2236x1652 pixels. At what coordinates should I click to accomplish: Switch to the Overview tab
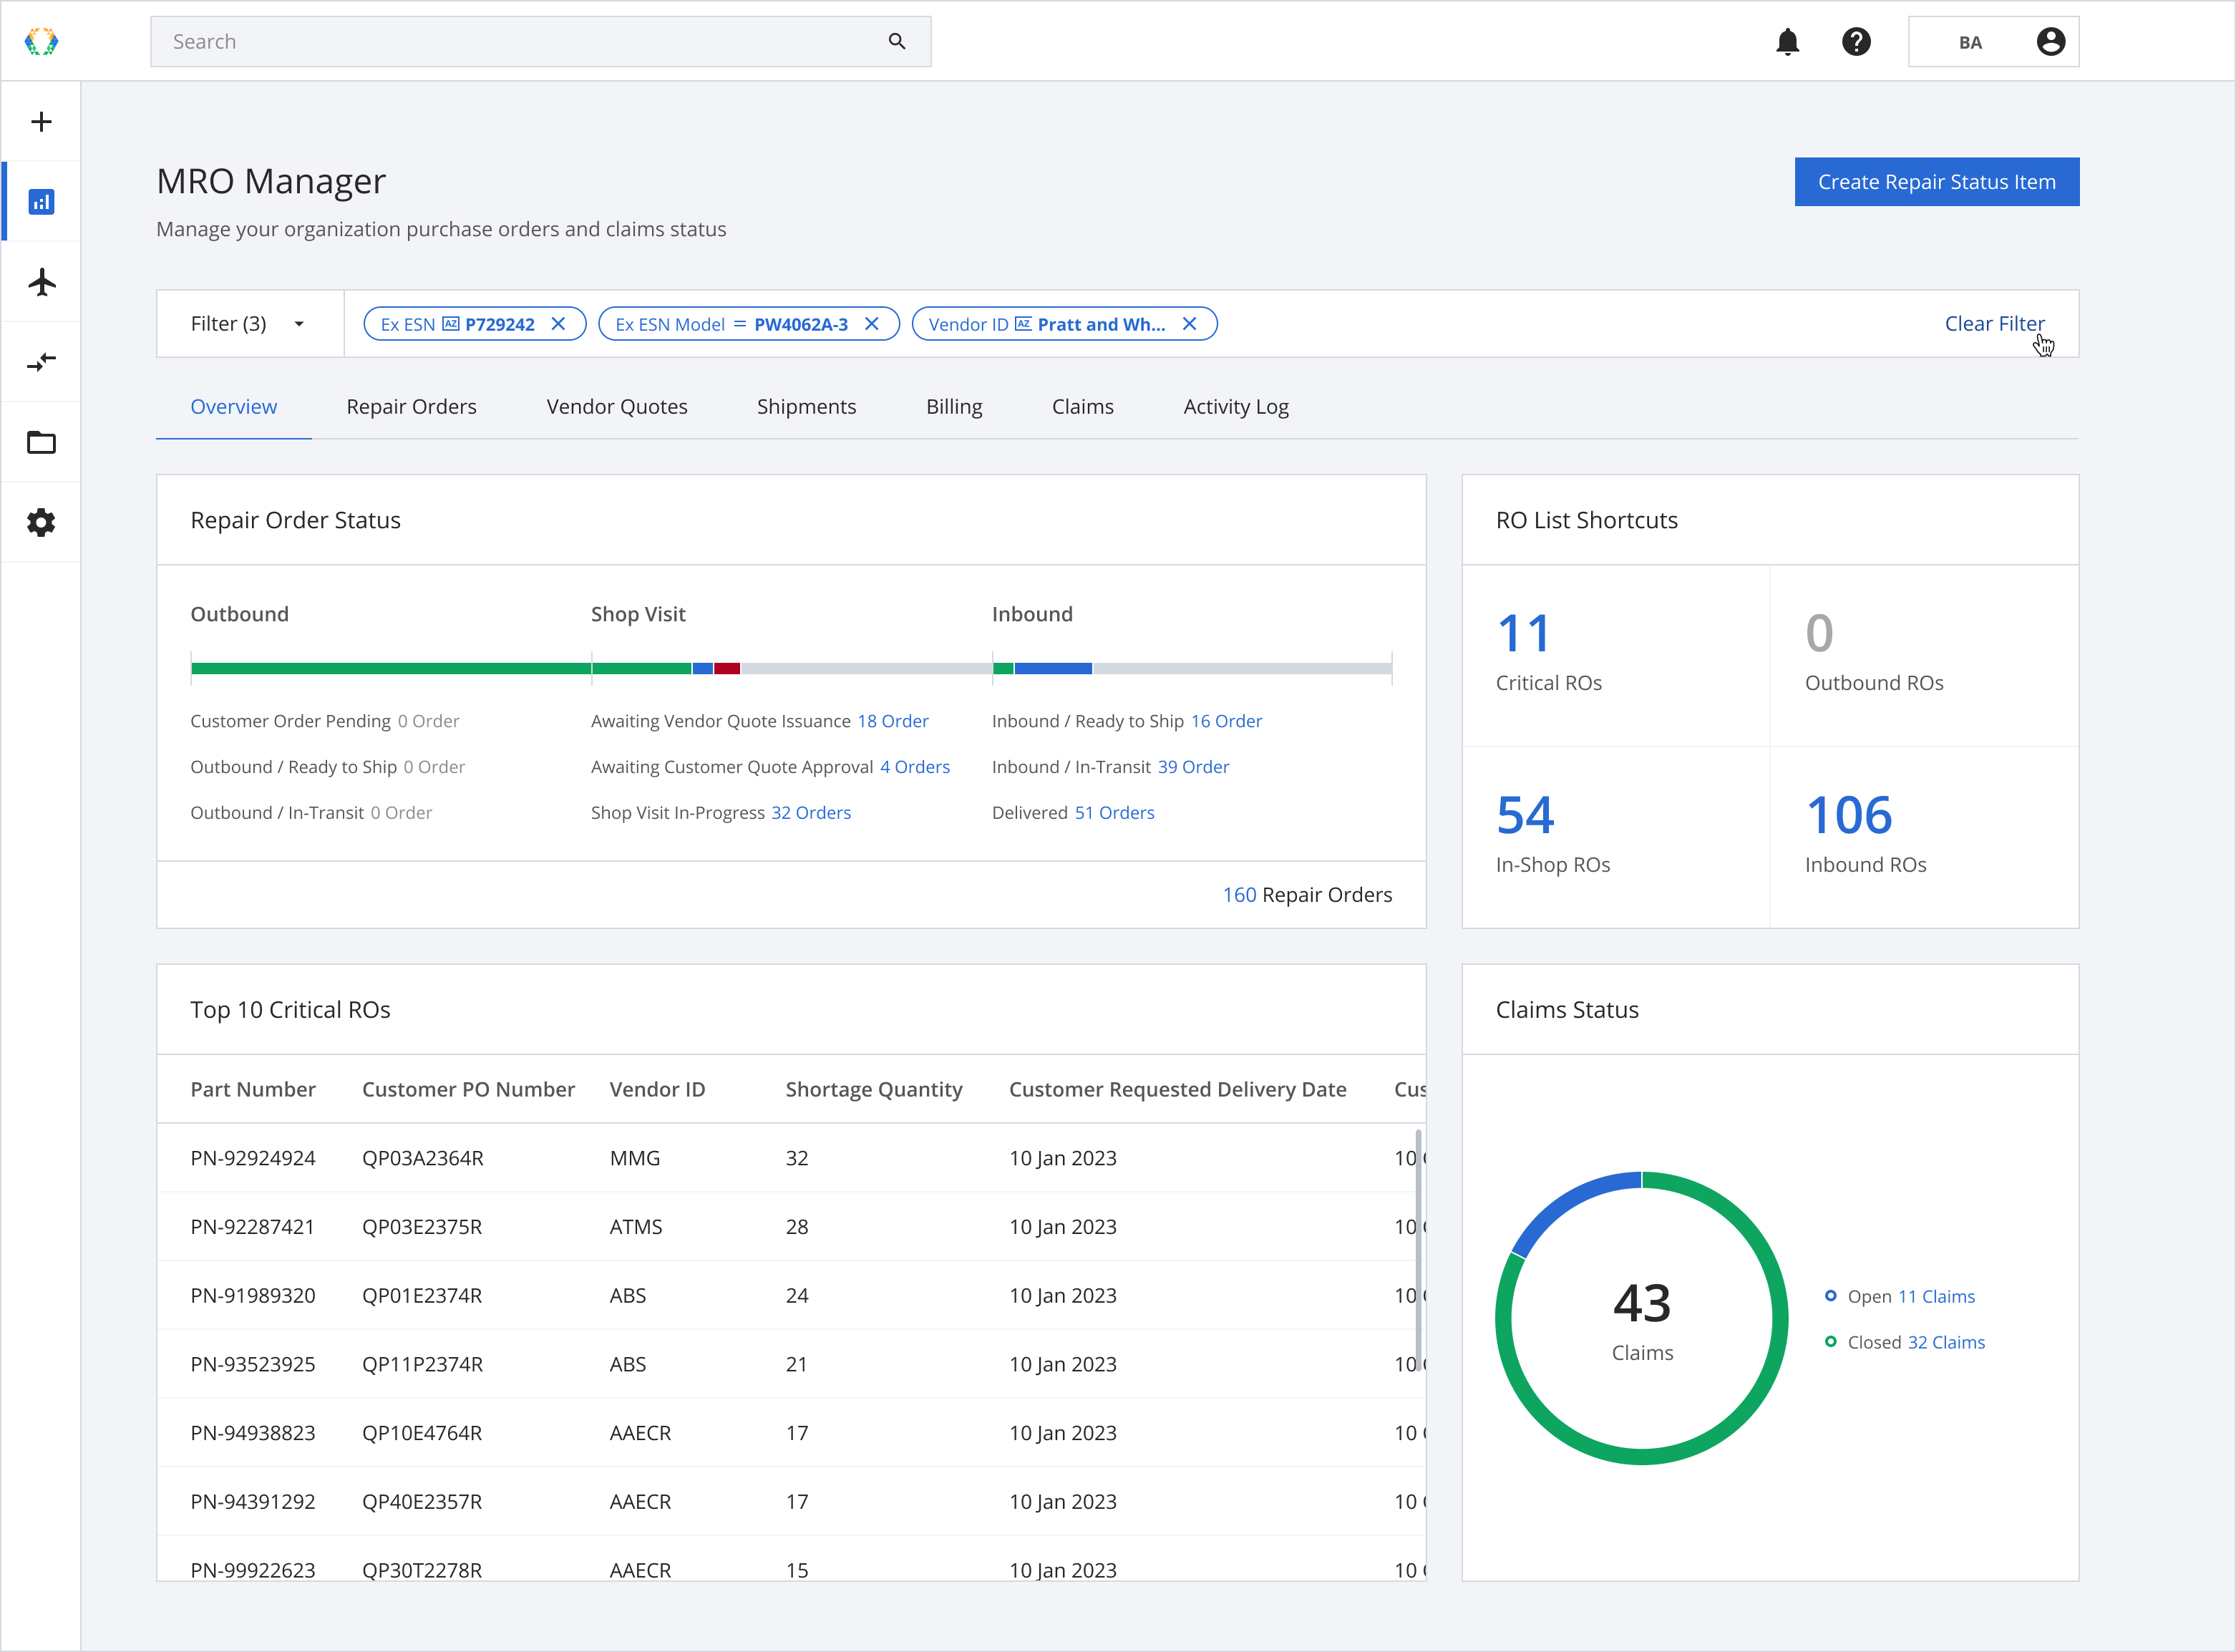click(x=234, y=407)
